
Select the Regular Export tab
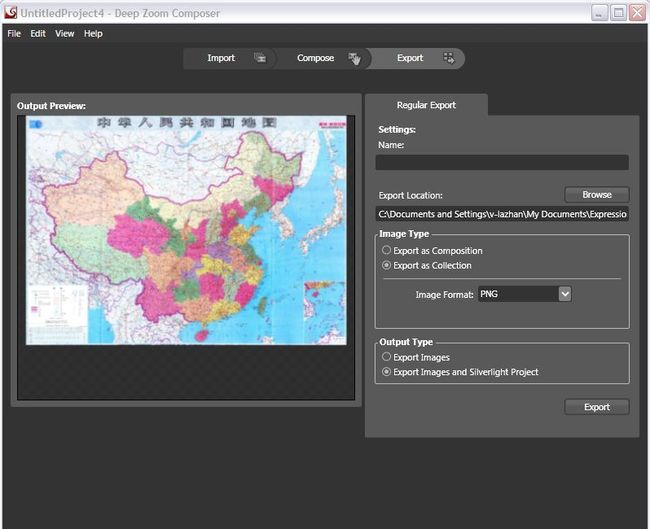(426, 105)
